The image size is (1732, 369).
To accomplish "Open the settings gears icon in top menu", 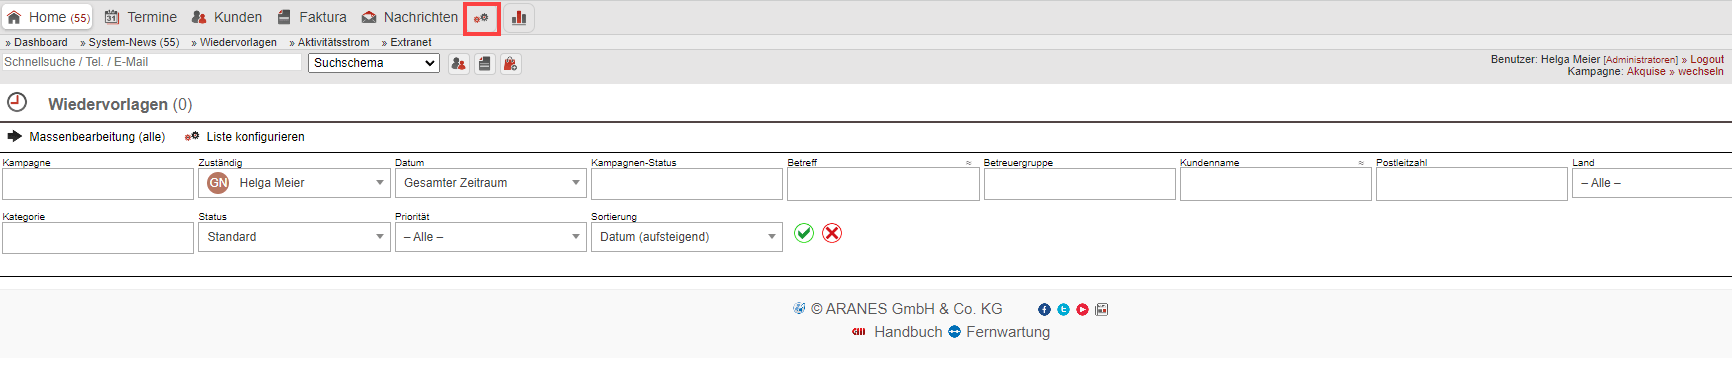I will pyautogui.click(x=481, y=18).
